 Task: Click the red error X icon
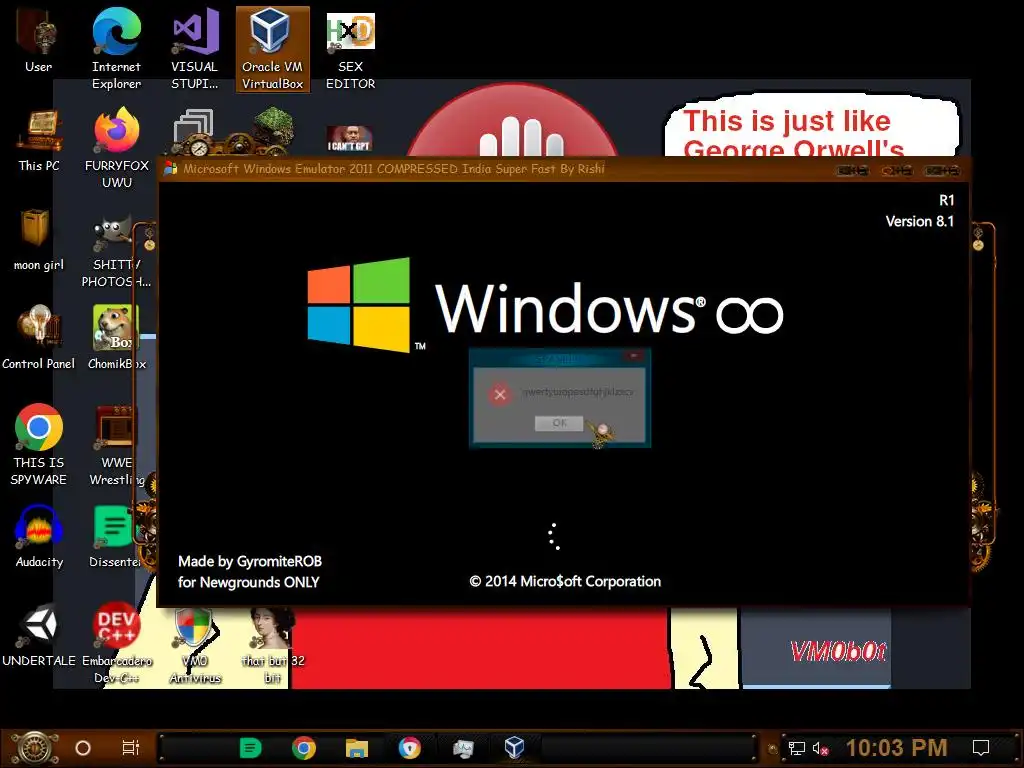[500, 394]
